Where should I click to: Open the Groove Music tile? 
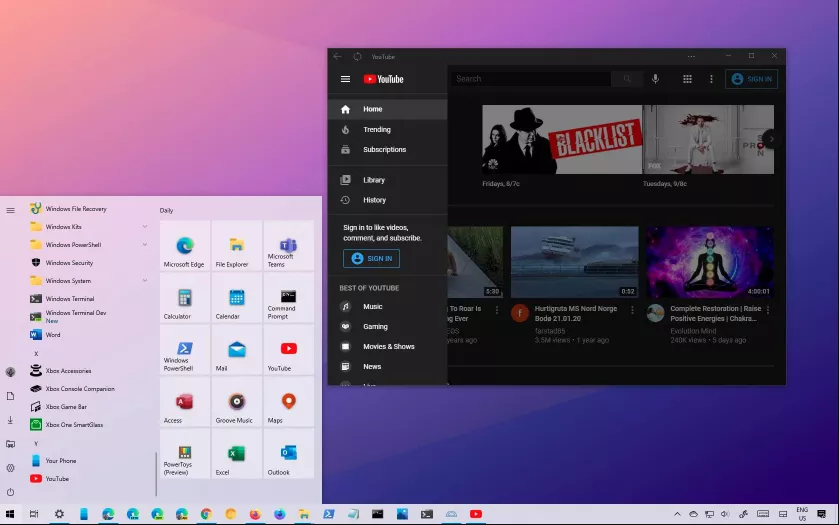[237, 401]
